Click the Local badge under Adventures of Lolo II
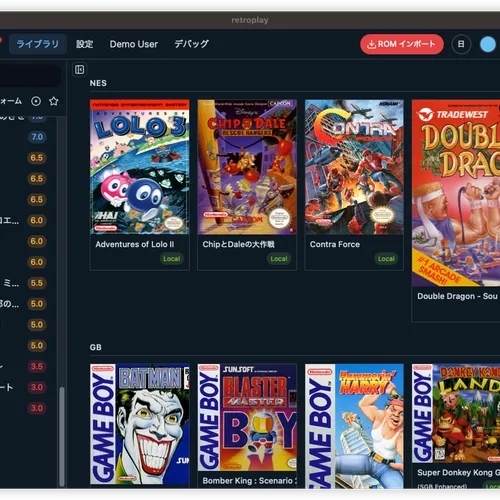This screenshot has height=500, width=500. coord(172,259)
